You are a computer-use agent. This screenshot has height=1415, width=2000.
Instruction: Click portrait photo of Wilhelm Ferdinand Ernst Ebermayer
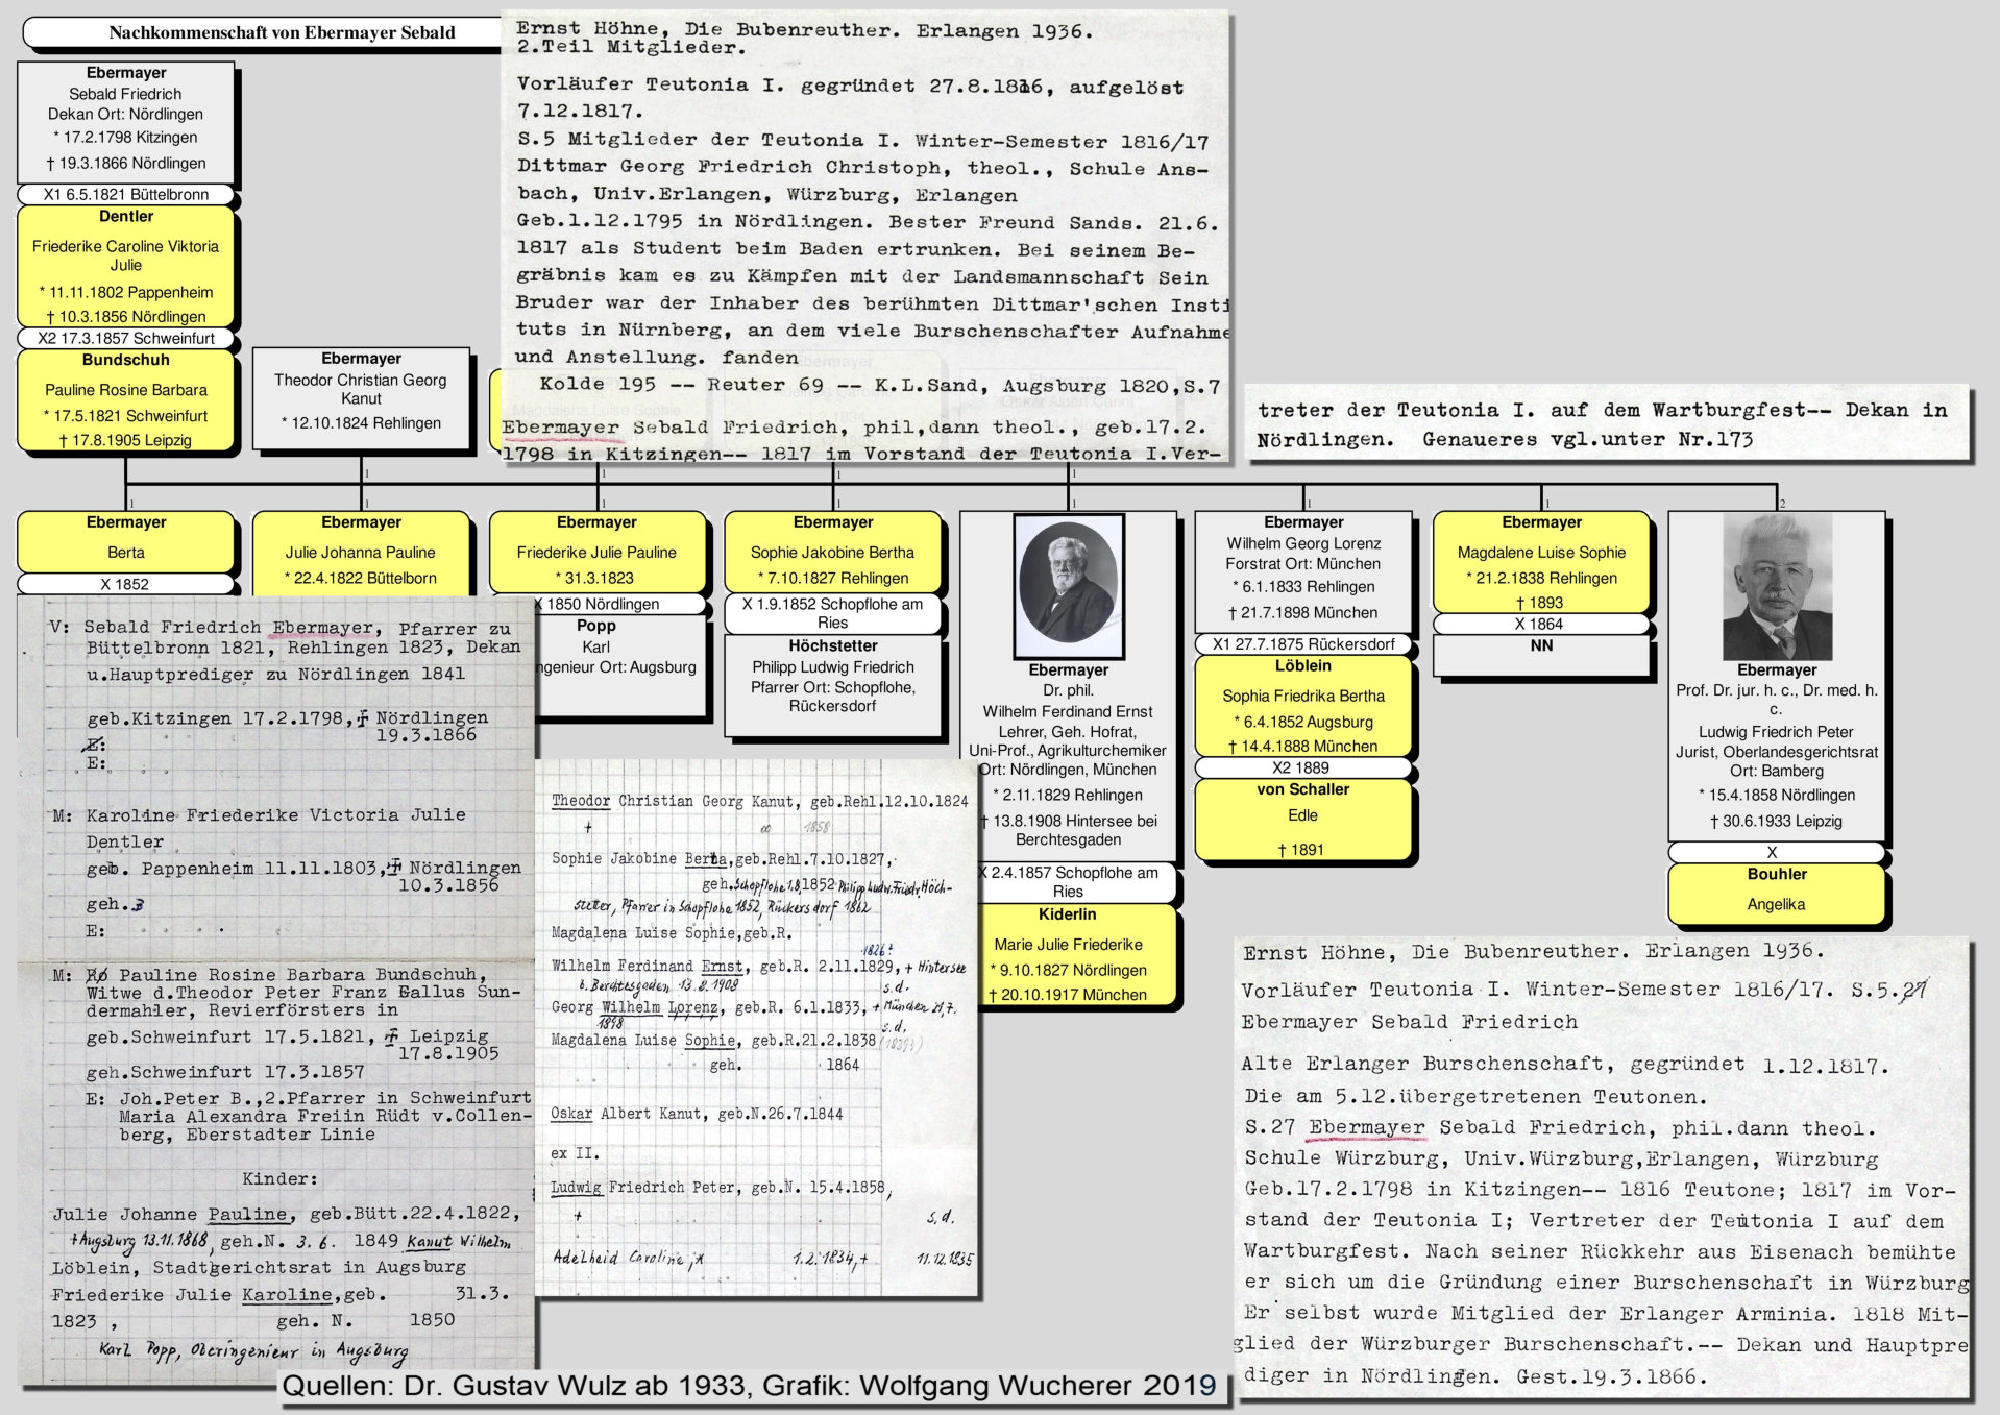coord(1068,586)
